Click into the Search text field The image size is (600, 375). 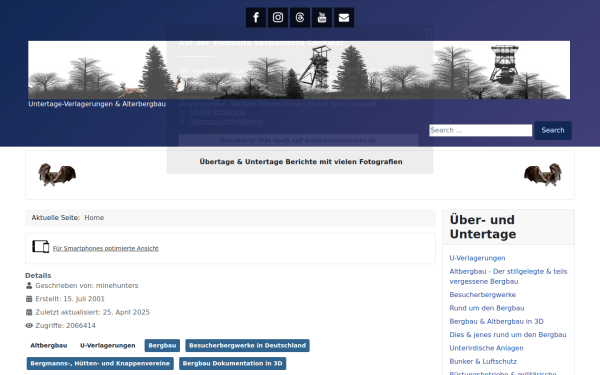481,130
